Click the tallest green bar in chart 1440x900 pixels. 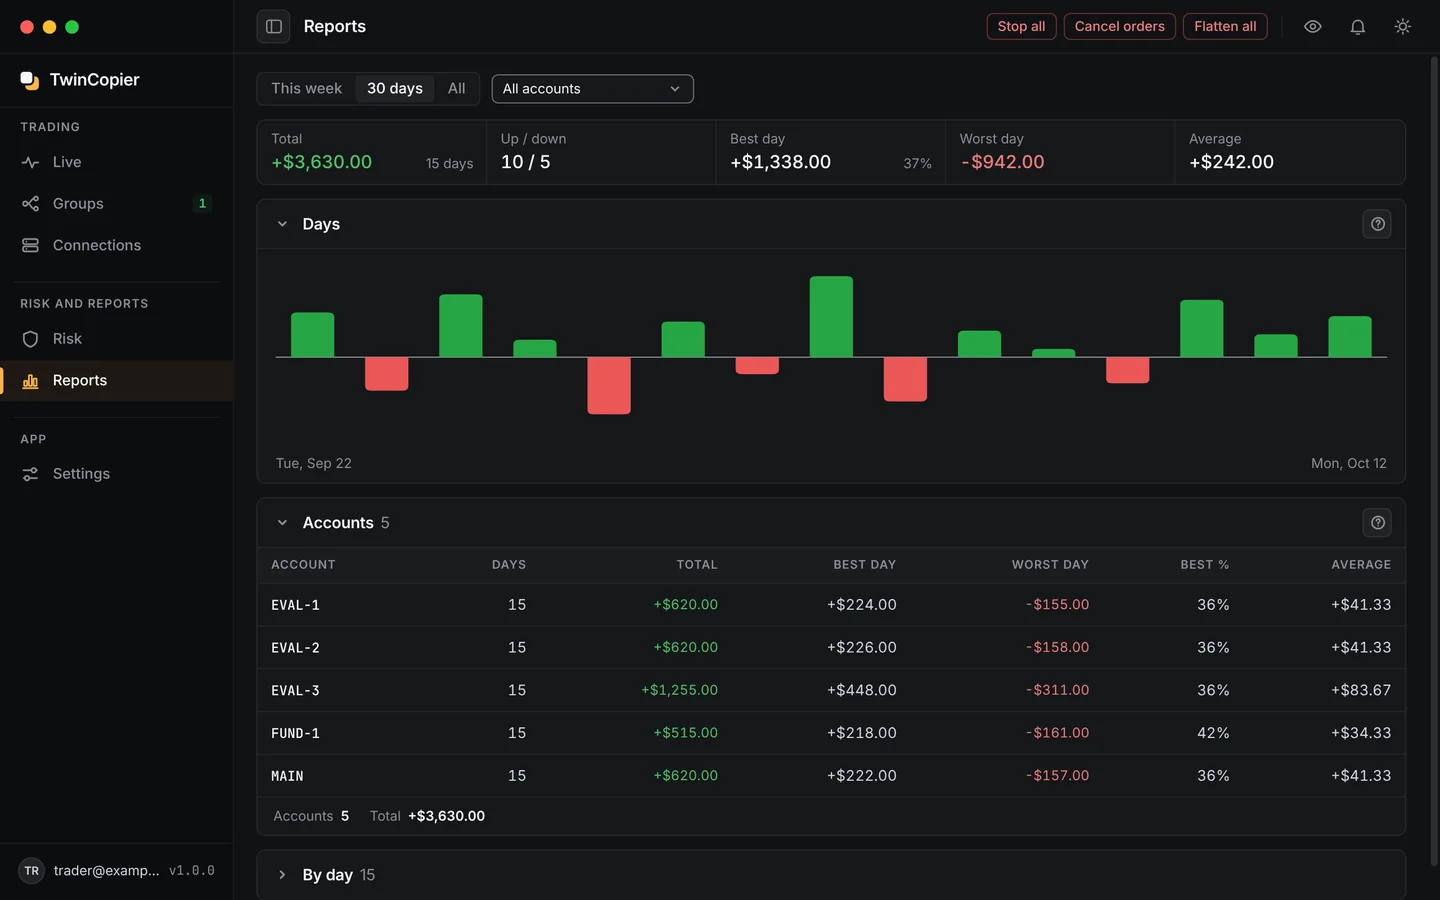coord(831,317)
